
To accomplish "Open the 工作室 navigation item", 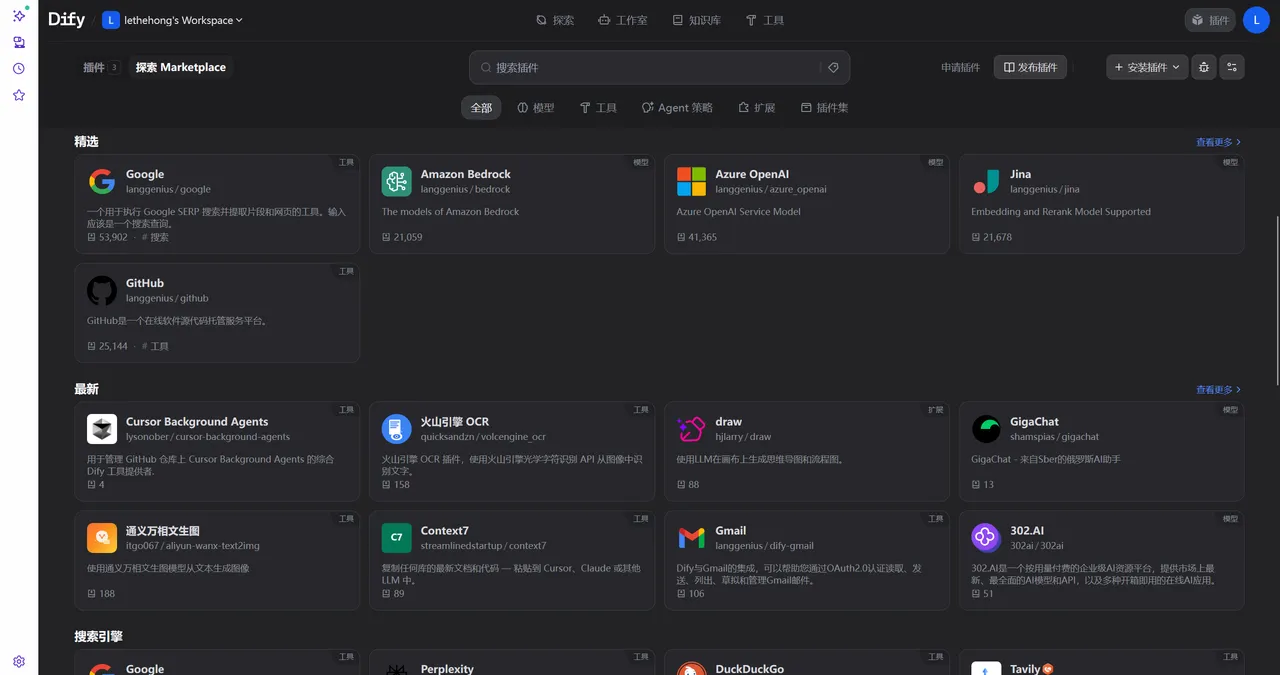I will (622, 20).
